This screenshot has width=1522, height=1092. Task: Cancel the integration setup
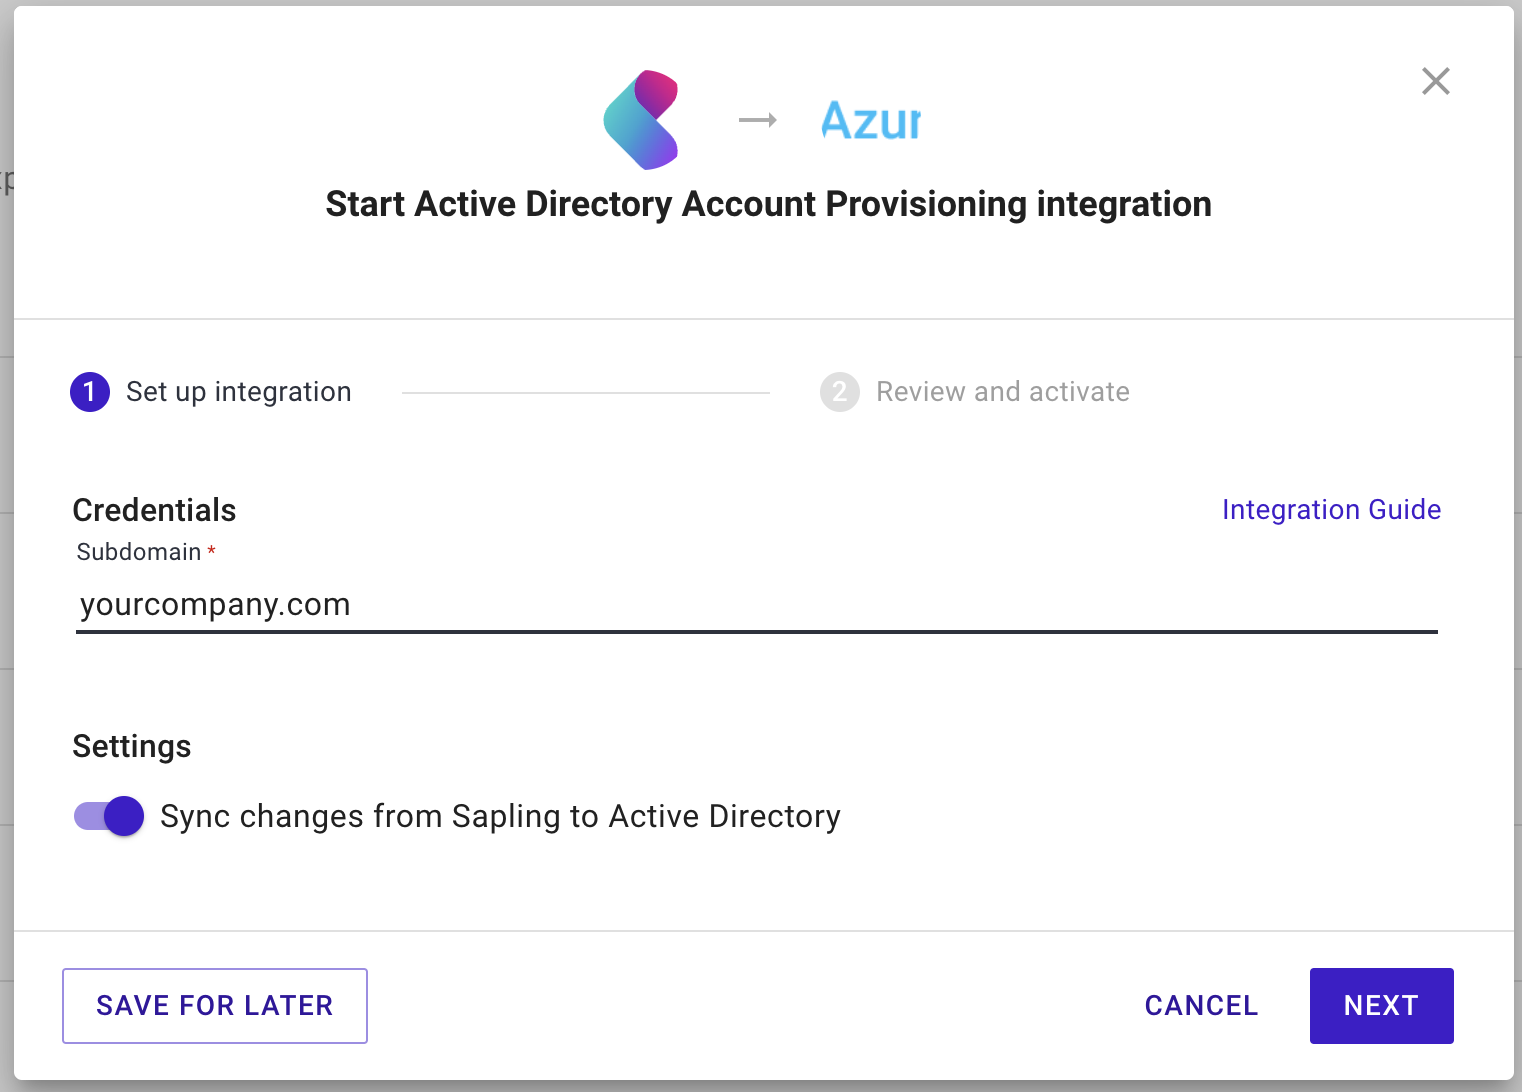pos(1201,1006)
